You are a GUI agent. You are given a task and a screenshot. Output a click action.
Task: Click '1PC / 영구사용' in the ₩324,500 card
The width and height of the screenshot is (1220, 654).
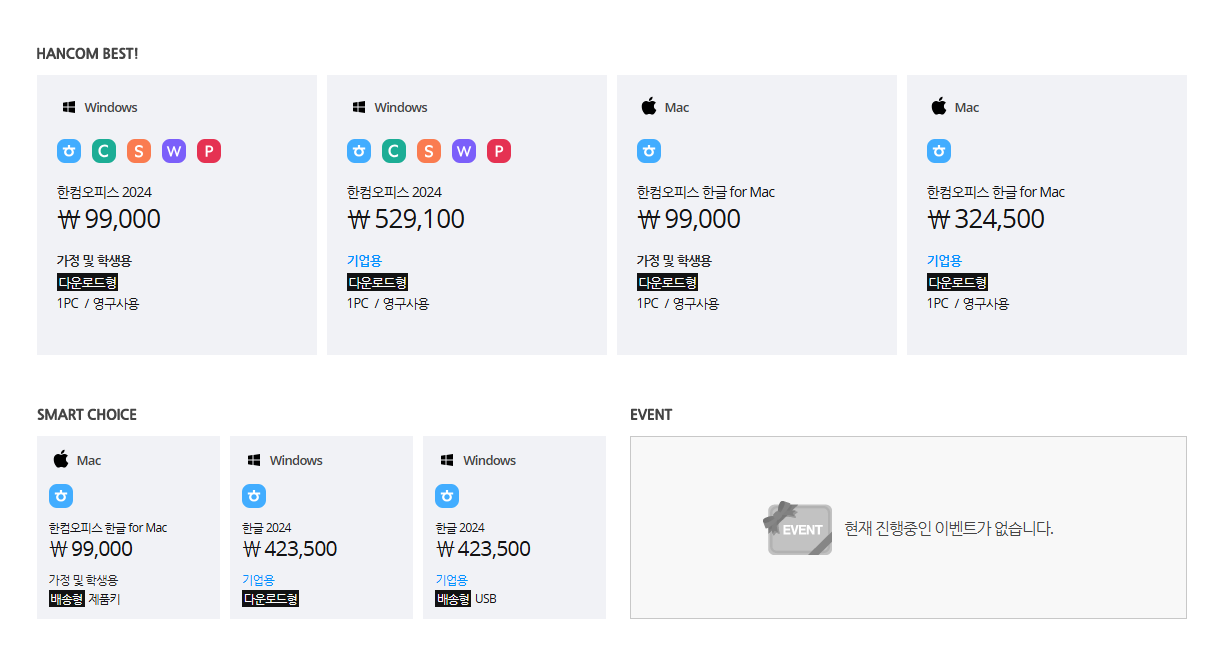click(x=968, y=304)
